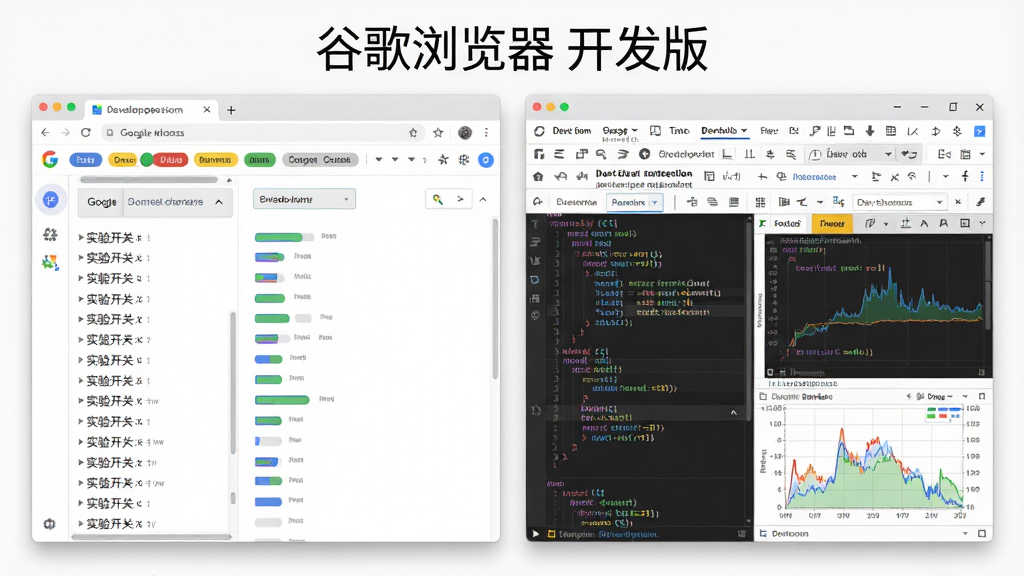
Task: Open the combo box right of the 实验开关 list
Action: (304, 199)
